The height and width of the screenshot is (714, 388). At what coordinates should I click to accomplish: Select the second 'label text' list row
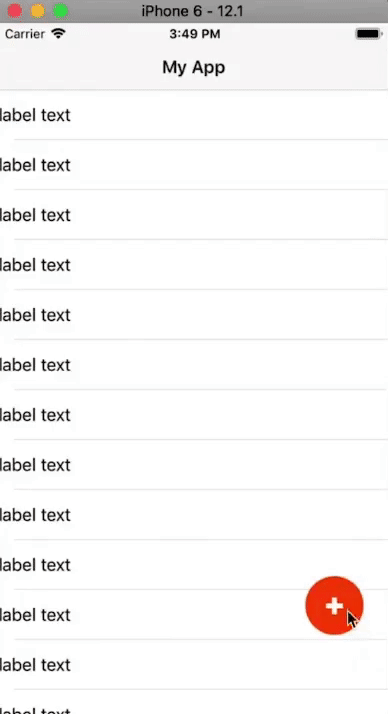point(194,165)
